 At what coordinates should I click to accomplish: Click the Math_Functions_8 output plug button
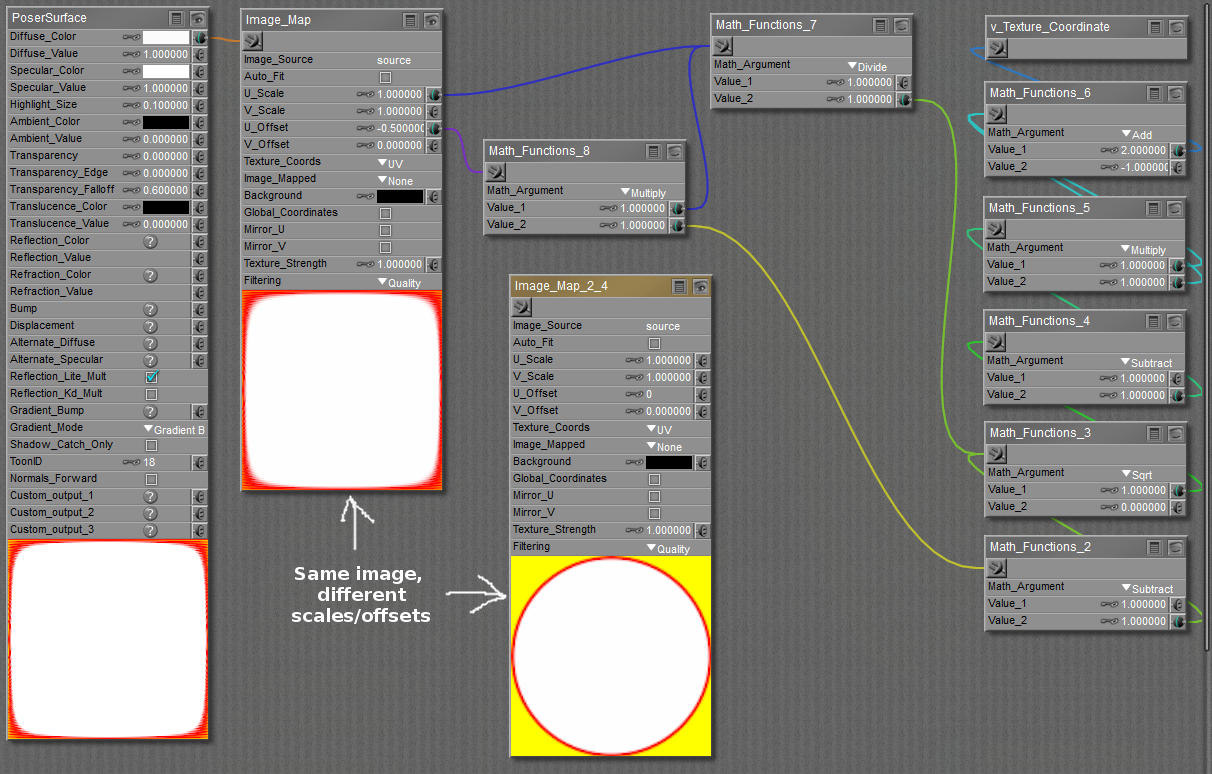click(x=496, y=172)
